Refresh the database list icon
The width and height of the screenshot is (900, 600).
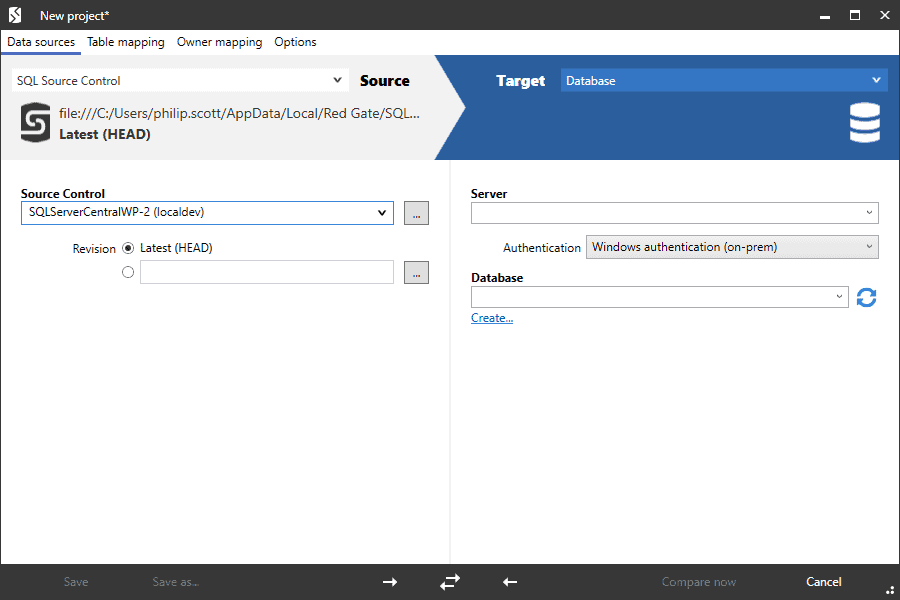(866, 297)
